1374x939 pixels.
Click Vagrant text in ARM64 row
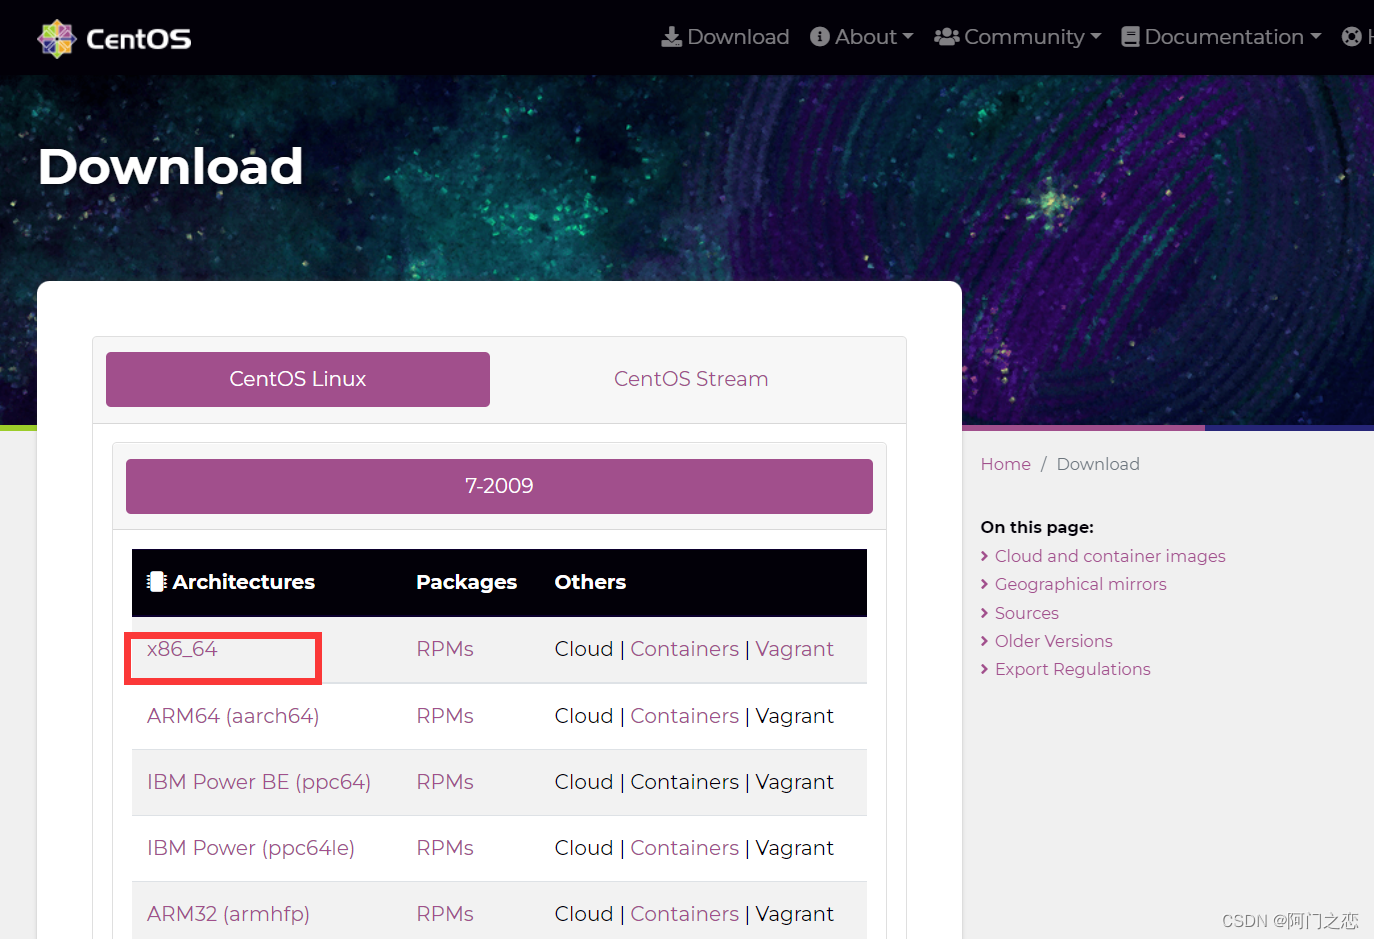coord(794,716)
